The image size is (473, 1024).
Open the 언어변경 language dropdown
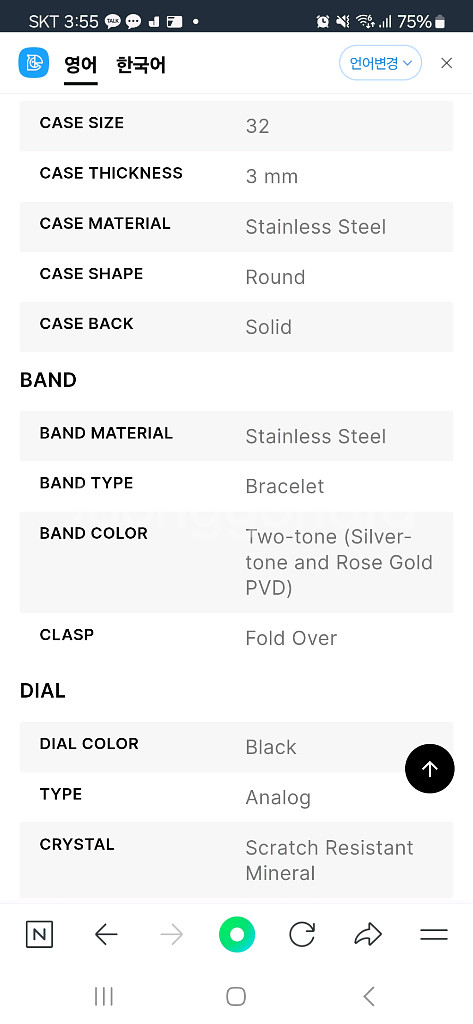[x=380, y=63]
